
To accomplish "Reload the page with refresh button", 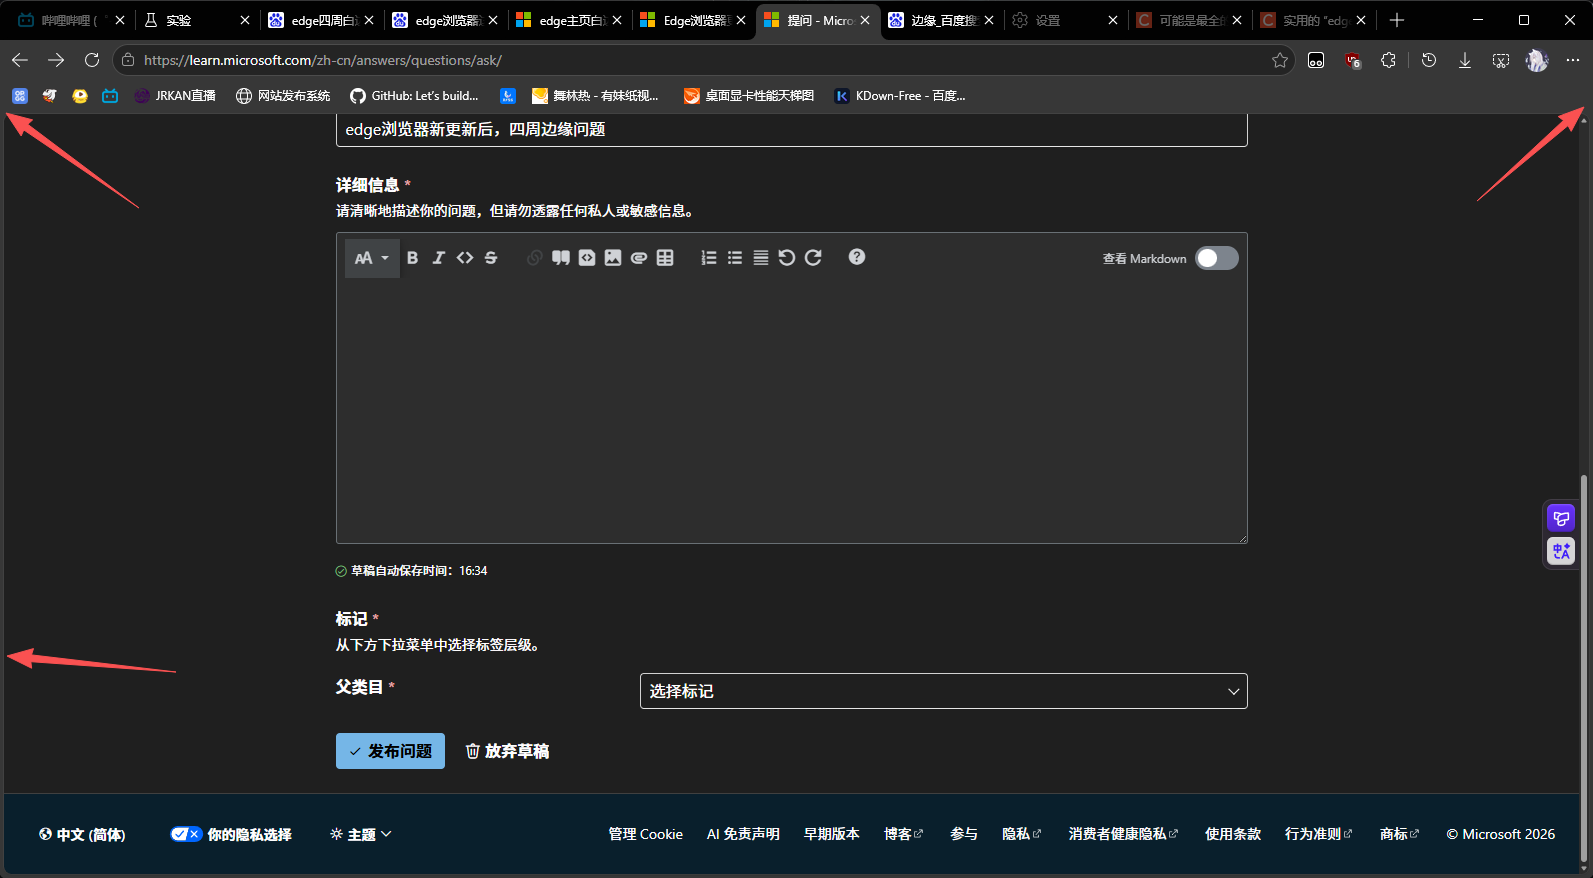I will pos(92,60).
